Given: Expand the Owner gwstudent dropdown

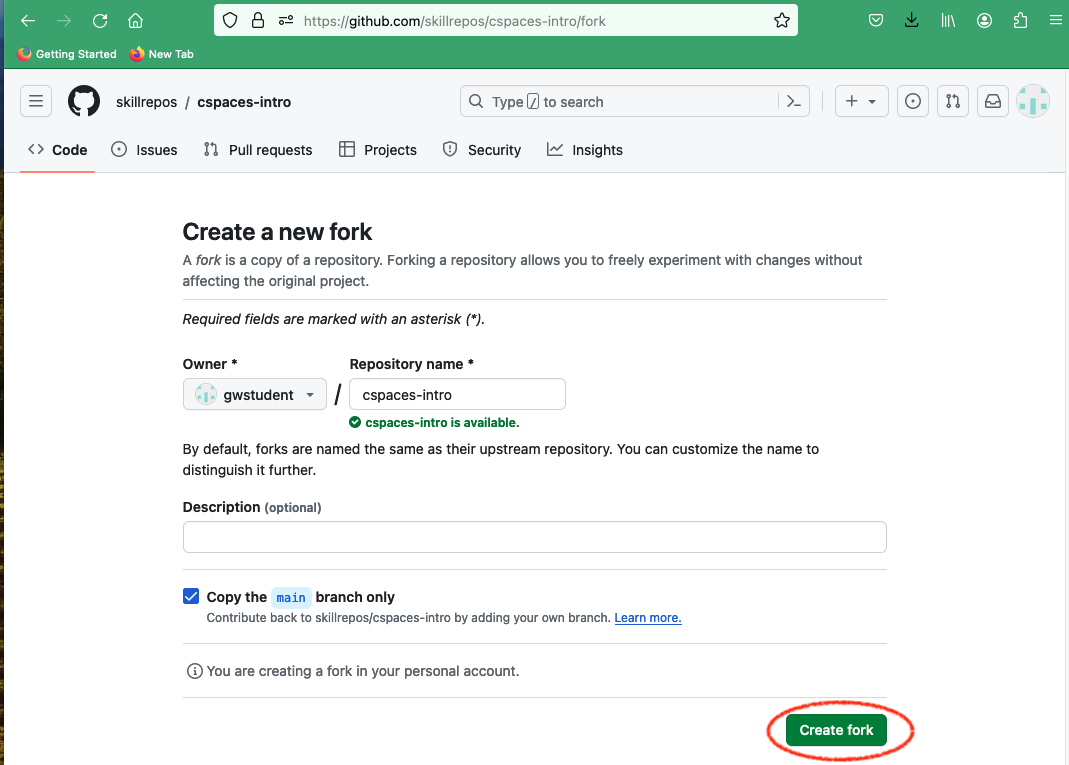Looking at the screenshot, I should click(255, 395).
